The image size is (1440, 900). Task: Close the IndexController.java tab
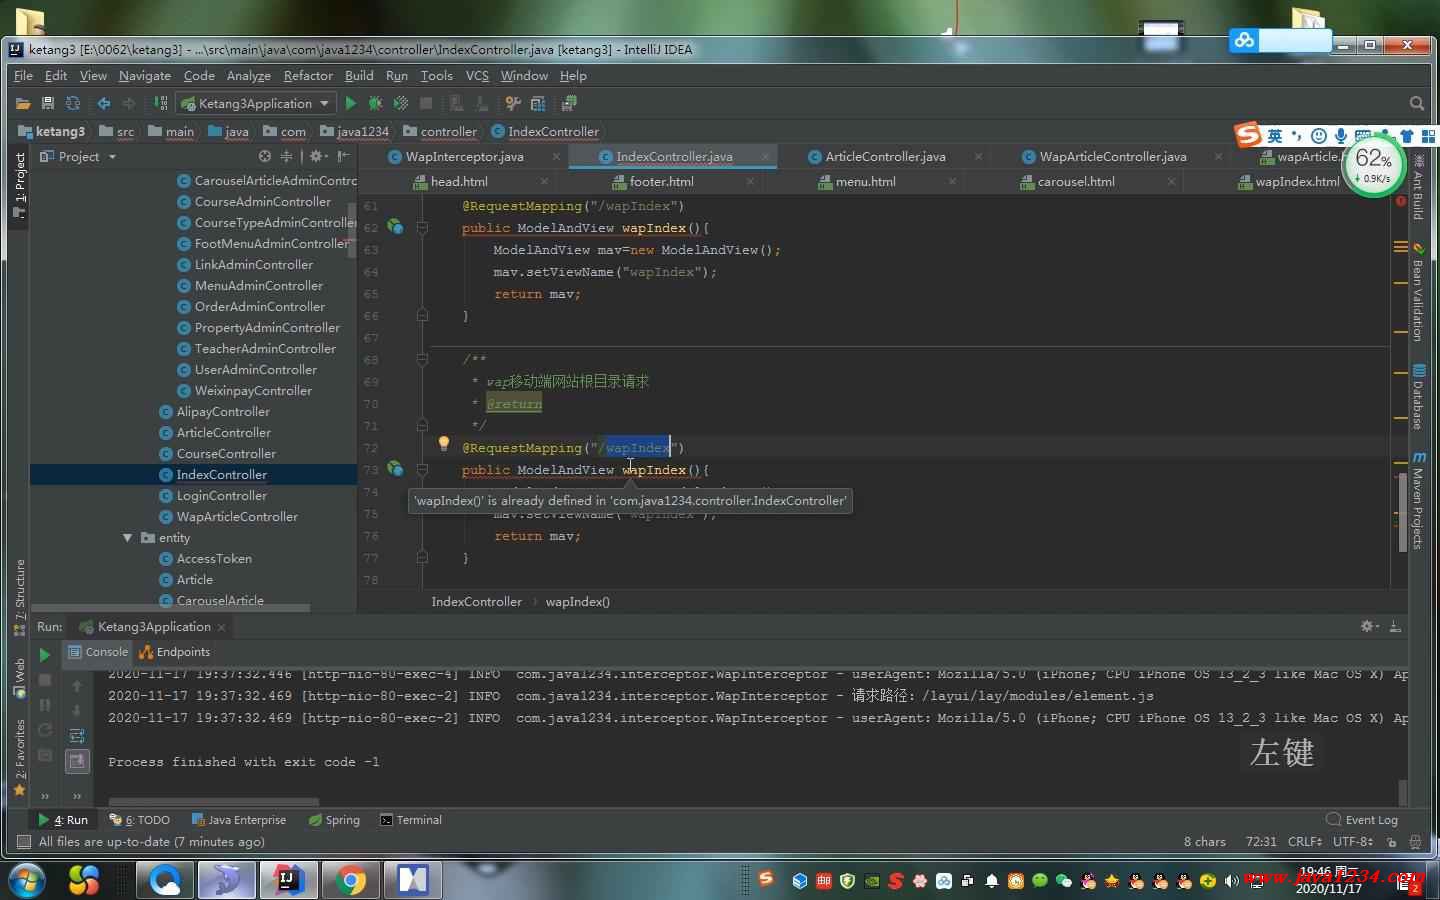765,156
